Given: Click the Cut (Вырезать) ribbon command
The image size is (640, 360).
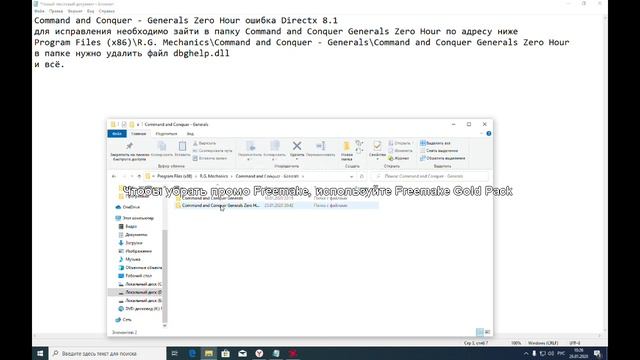Looking at the screenshot, I should point(204,143).
